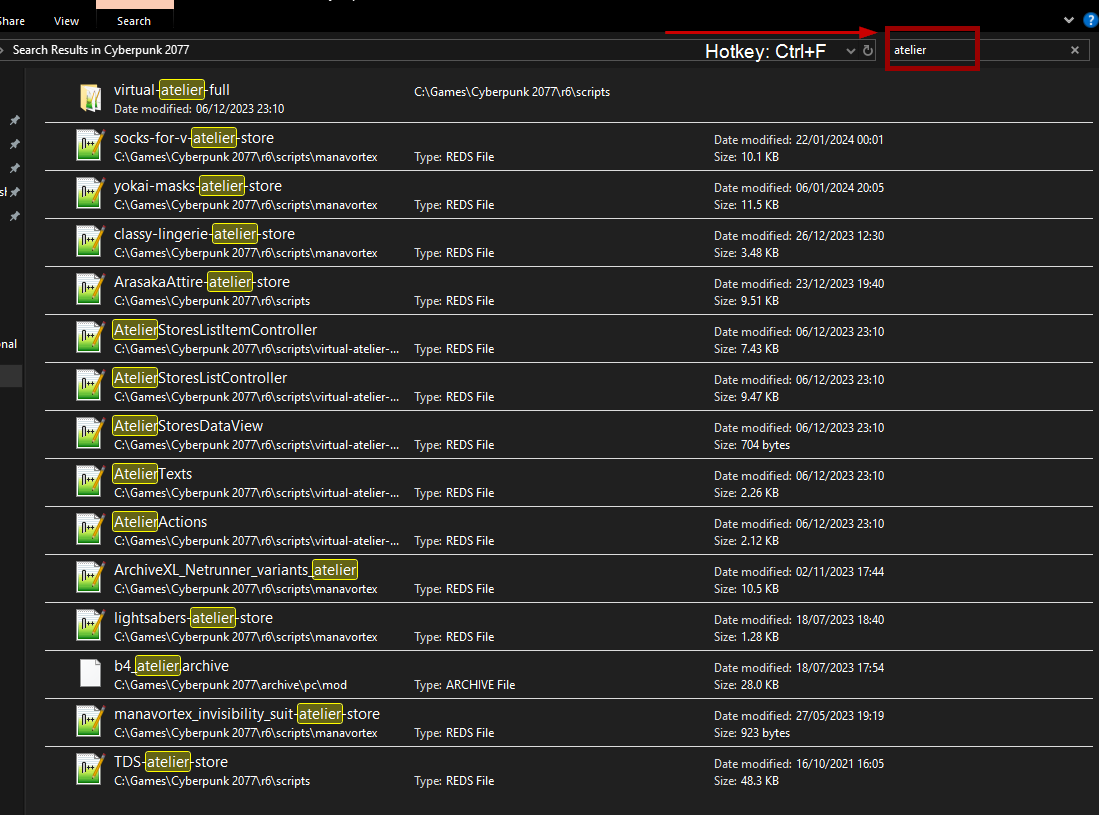Select the manavortex_invisibility_suit-atelier-store file
The width and height of the screenshot is (1099, 815).
247,714
